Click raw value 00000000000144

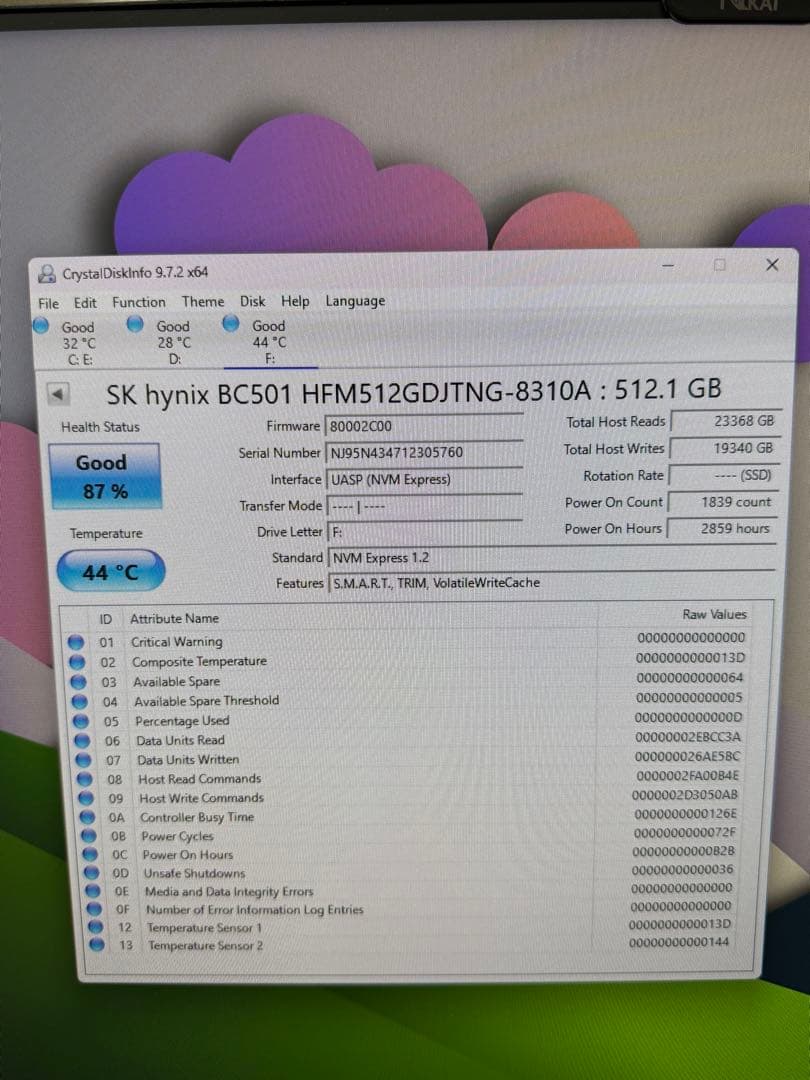click(x=679, y=942)
